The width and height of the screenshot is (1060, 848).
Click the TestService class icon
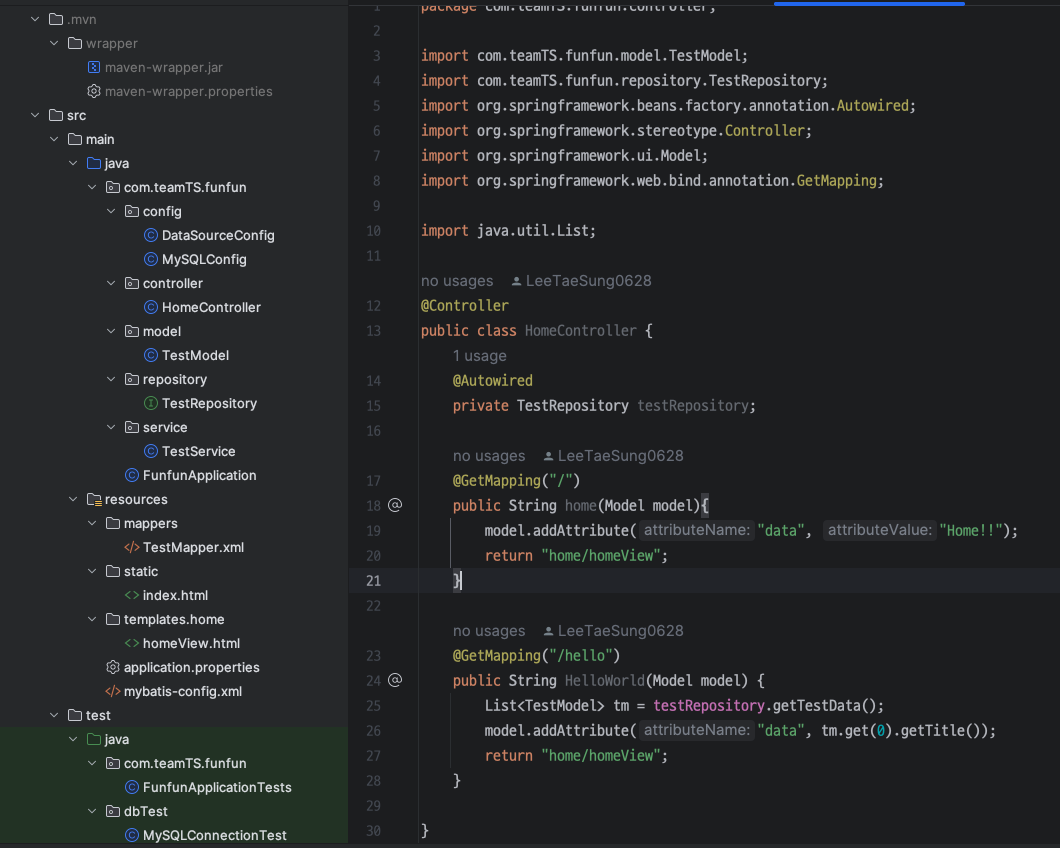151,451
